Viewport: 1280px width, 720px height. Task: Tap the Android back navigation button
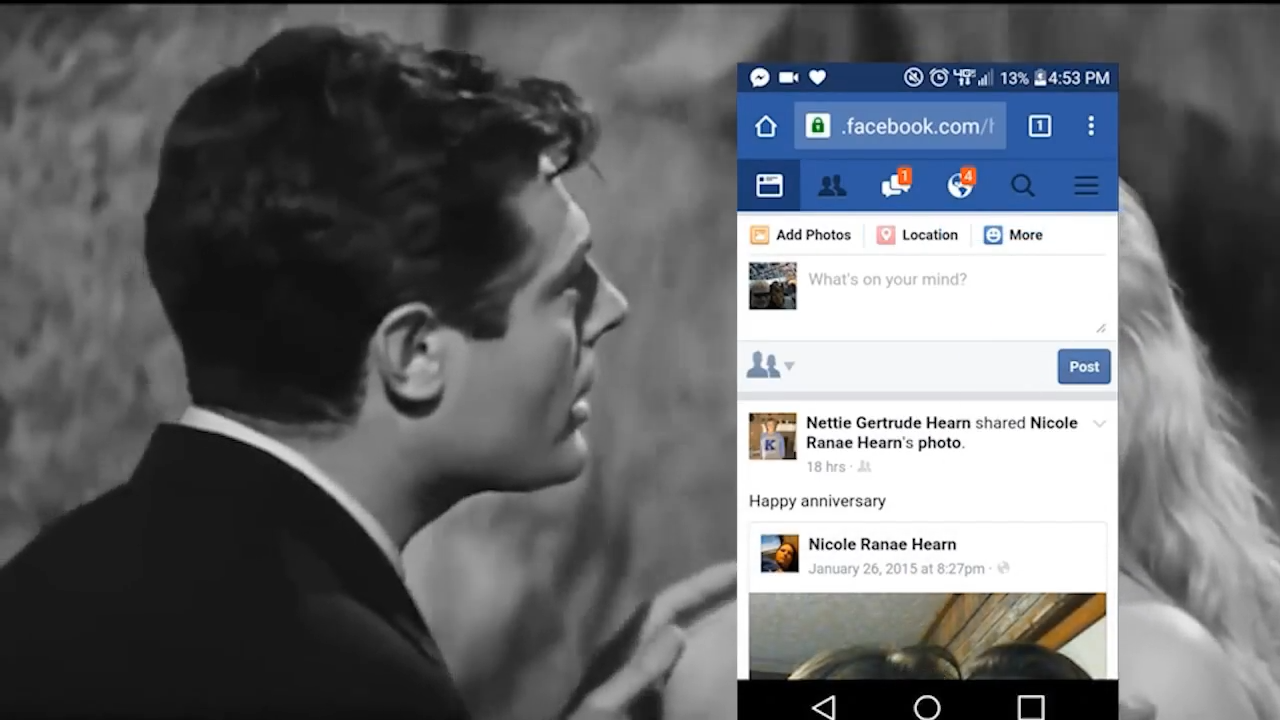823,707
